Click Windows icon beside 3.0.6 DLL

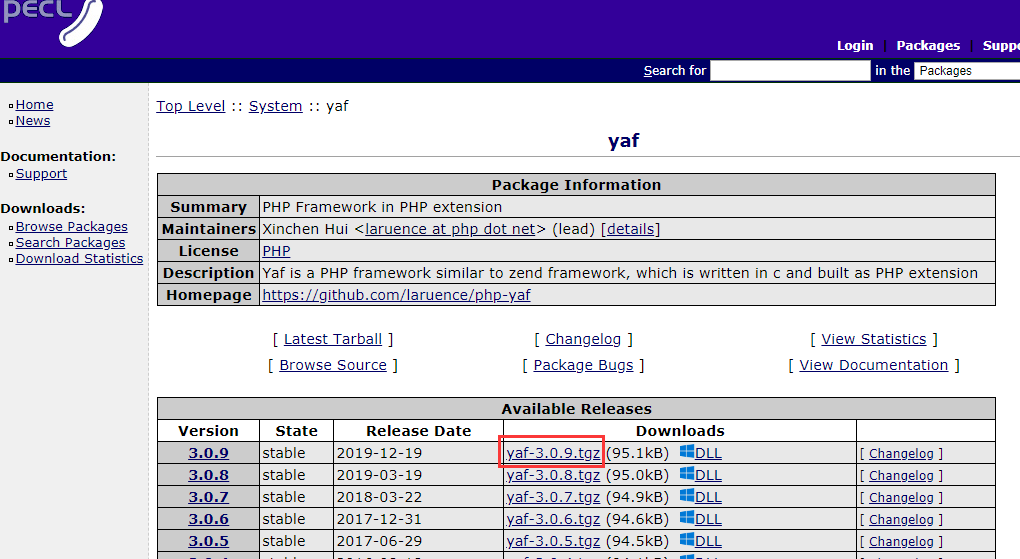pyautogui.click(x=686, y=518)
